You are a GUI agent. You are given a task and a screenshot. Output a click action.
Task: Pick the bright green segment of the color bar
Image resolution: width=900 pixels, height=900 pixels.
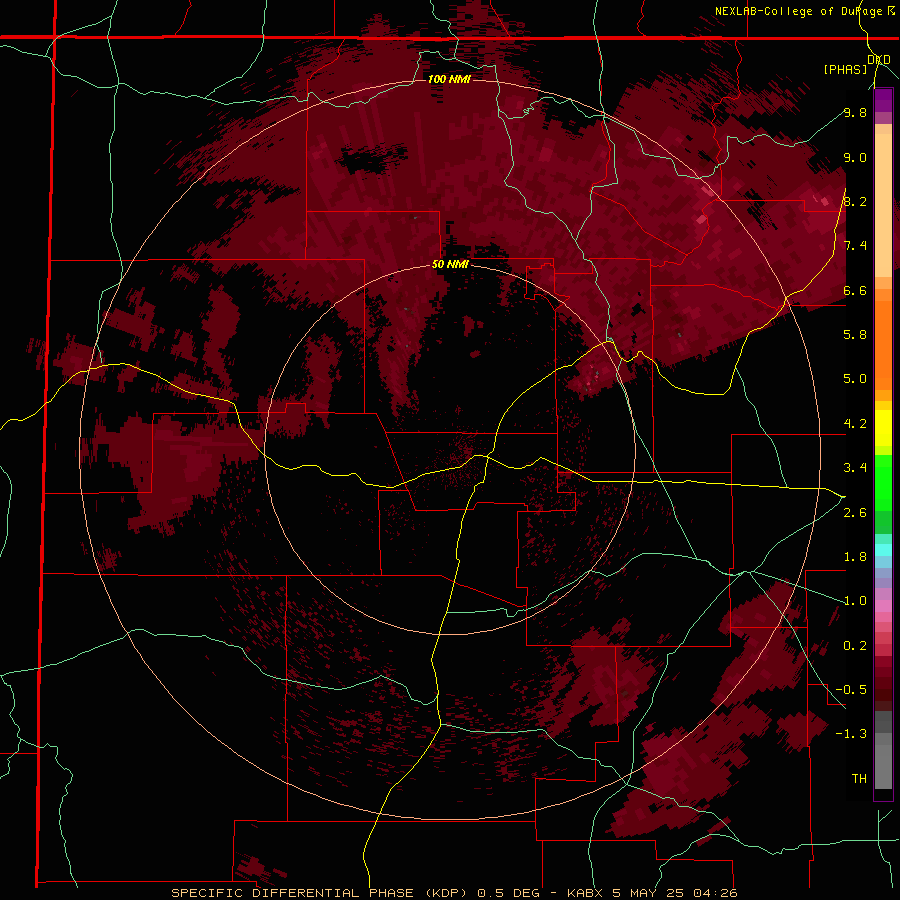883,483
